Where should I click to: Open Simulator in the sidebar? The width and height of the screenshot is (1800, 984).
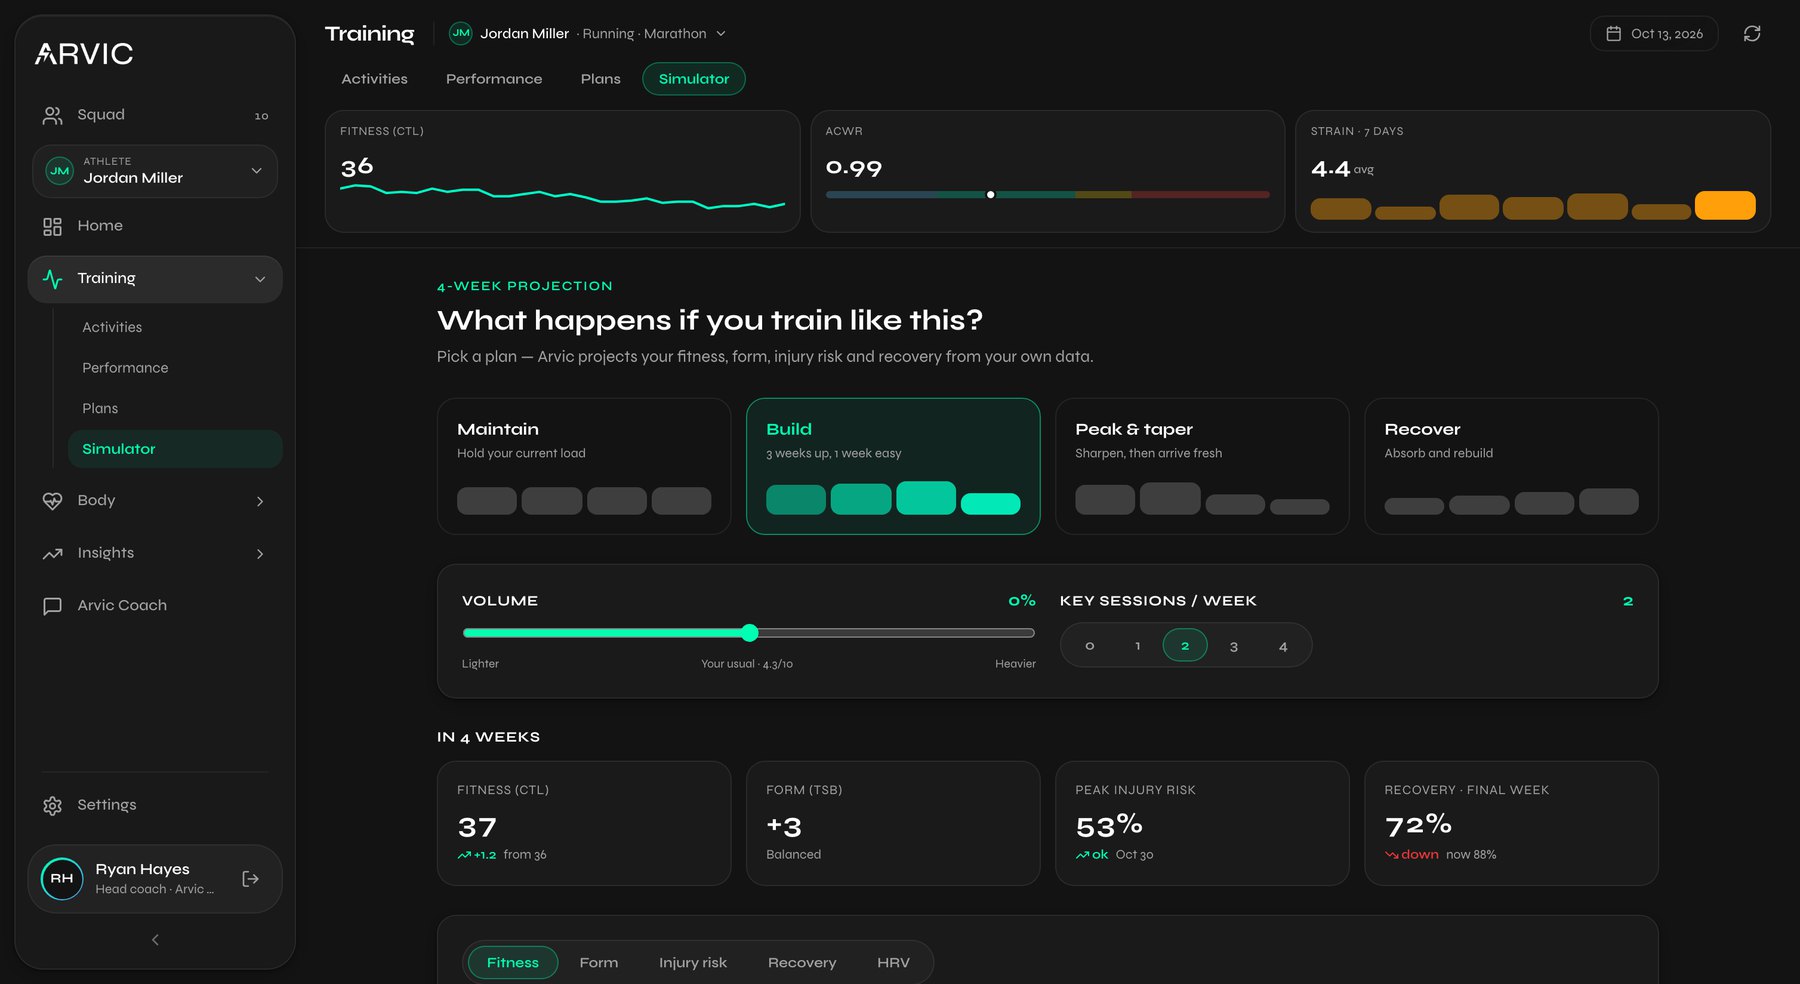[175, 449]
